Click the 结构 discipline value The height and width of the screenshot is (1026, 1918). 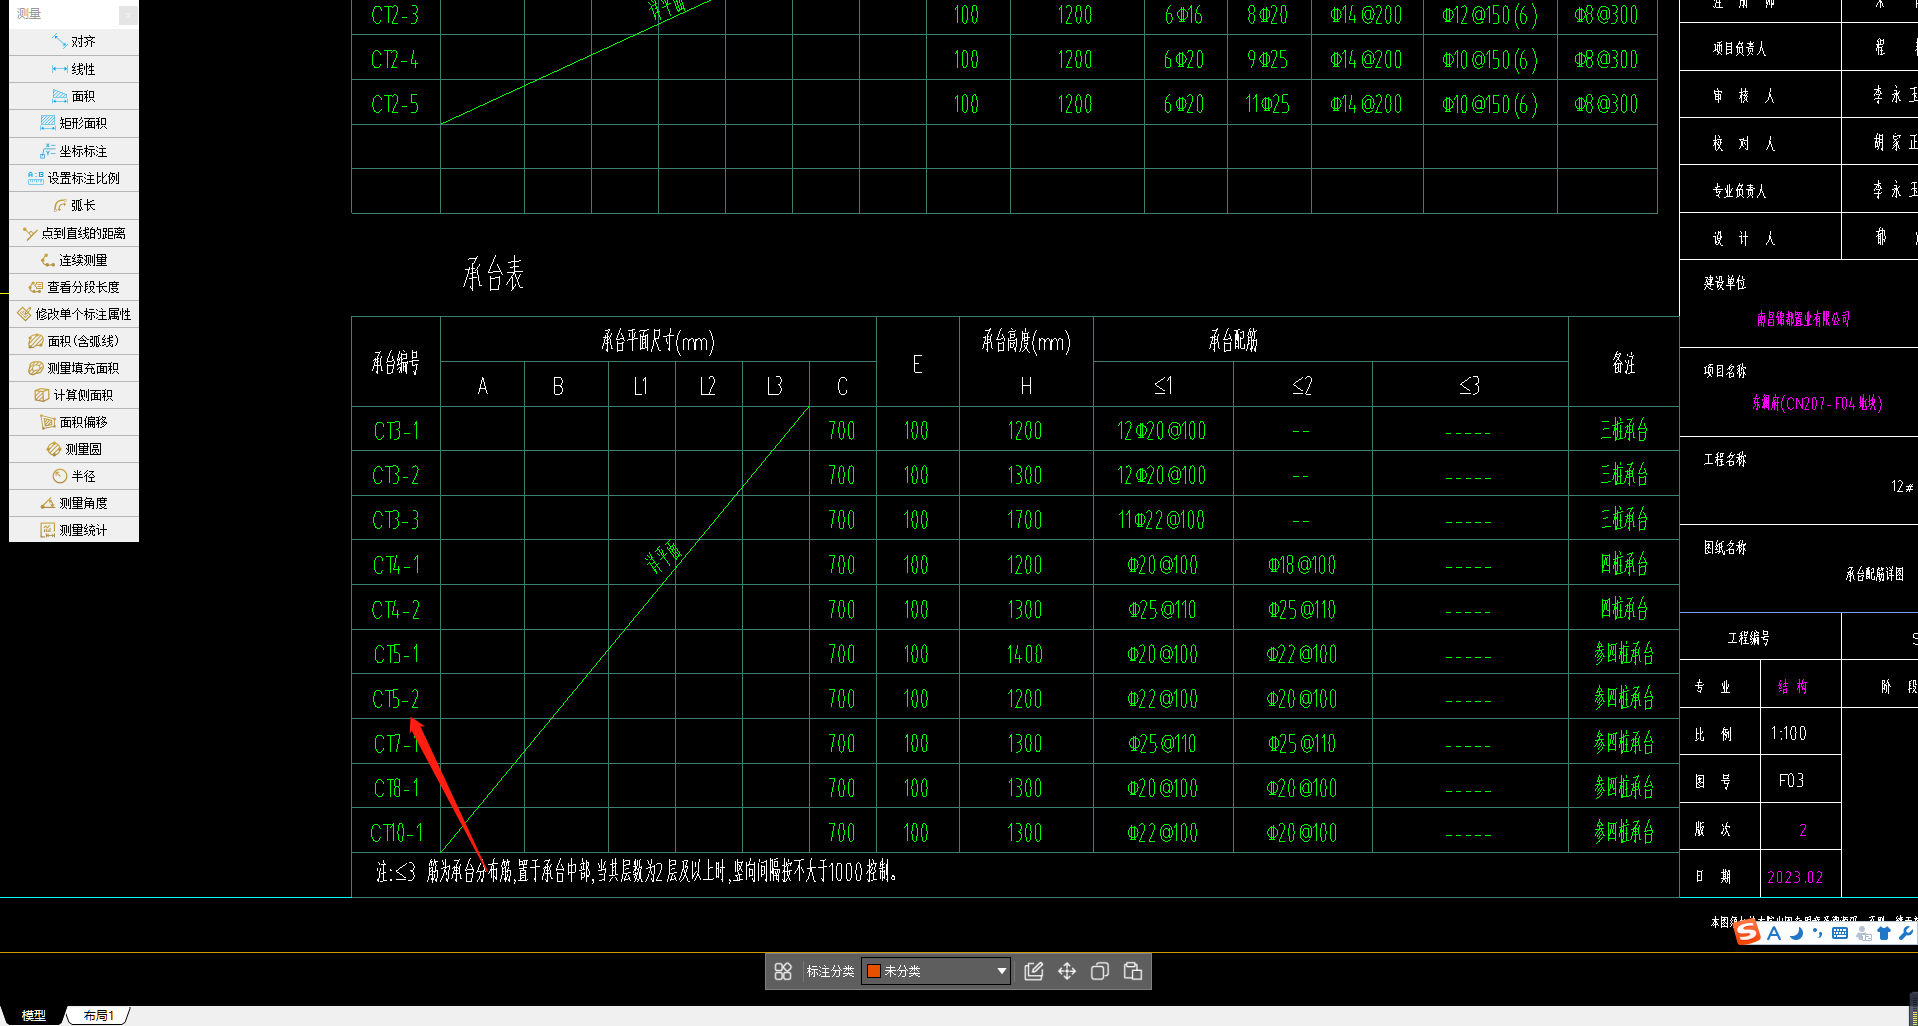pyautogui.click(x=1793, y=687)
